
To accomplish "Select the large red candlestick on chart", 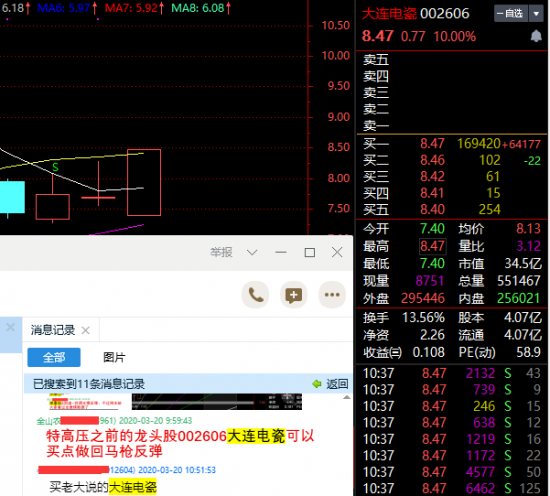I will (x=144, y=182).
